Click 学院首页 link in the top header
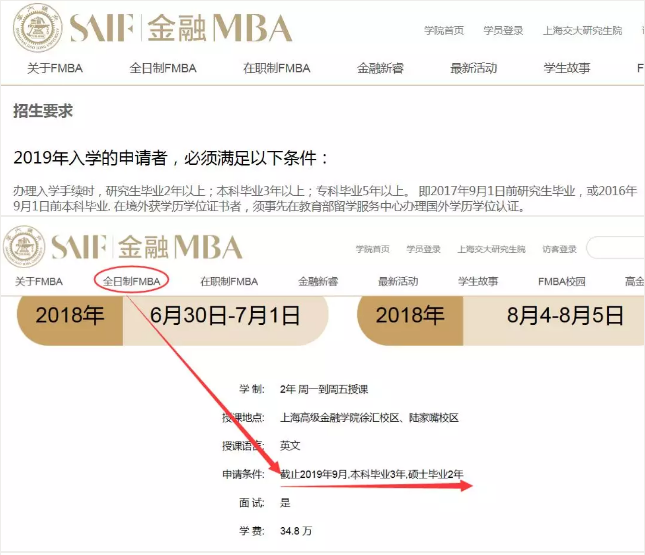This screenshot has width=645, height=555. 444,30
